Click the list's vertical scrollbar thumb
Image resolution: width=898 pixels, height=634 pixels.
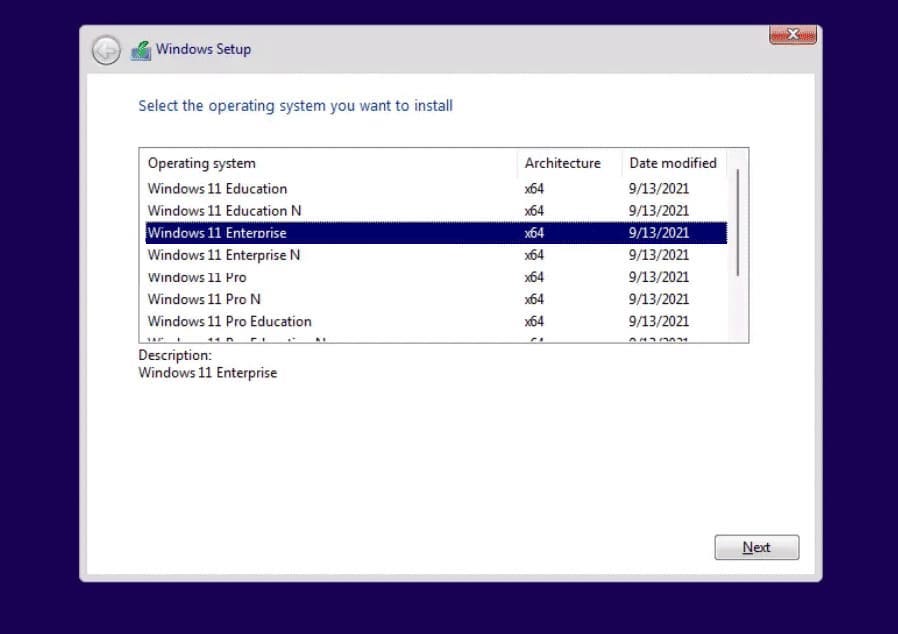[x=738, y=222]
